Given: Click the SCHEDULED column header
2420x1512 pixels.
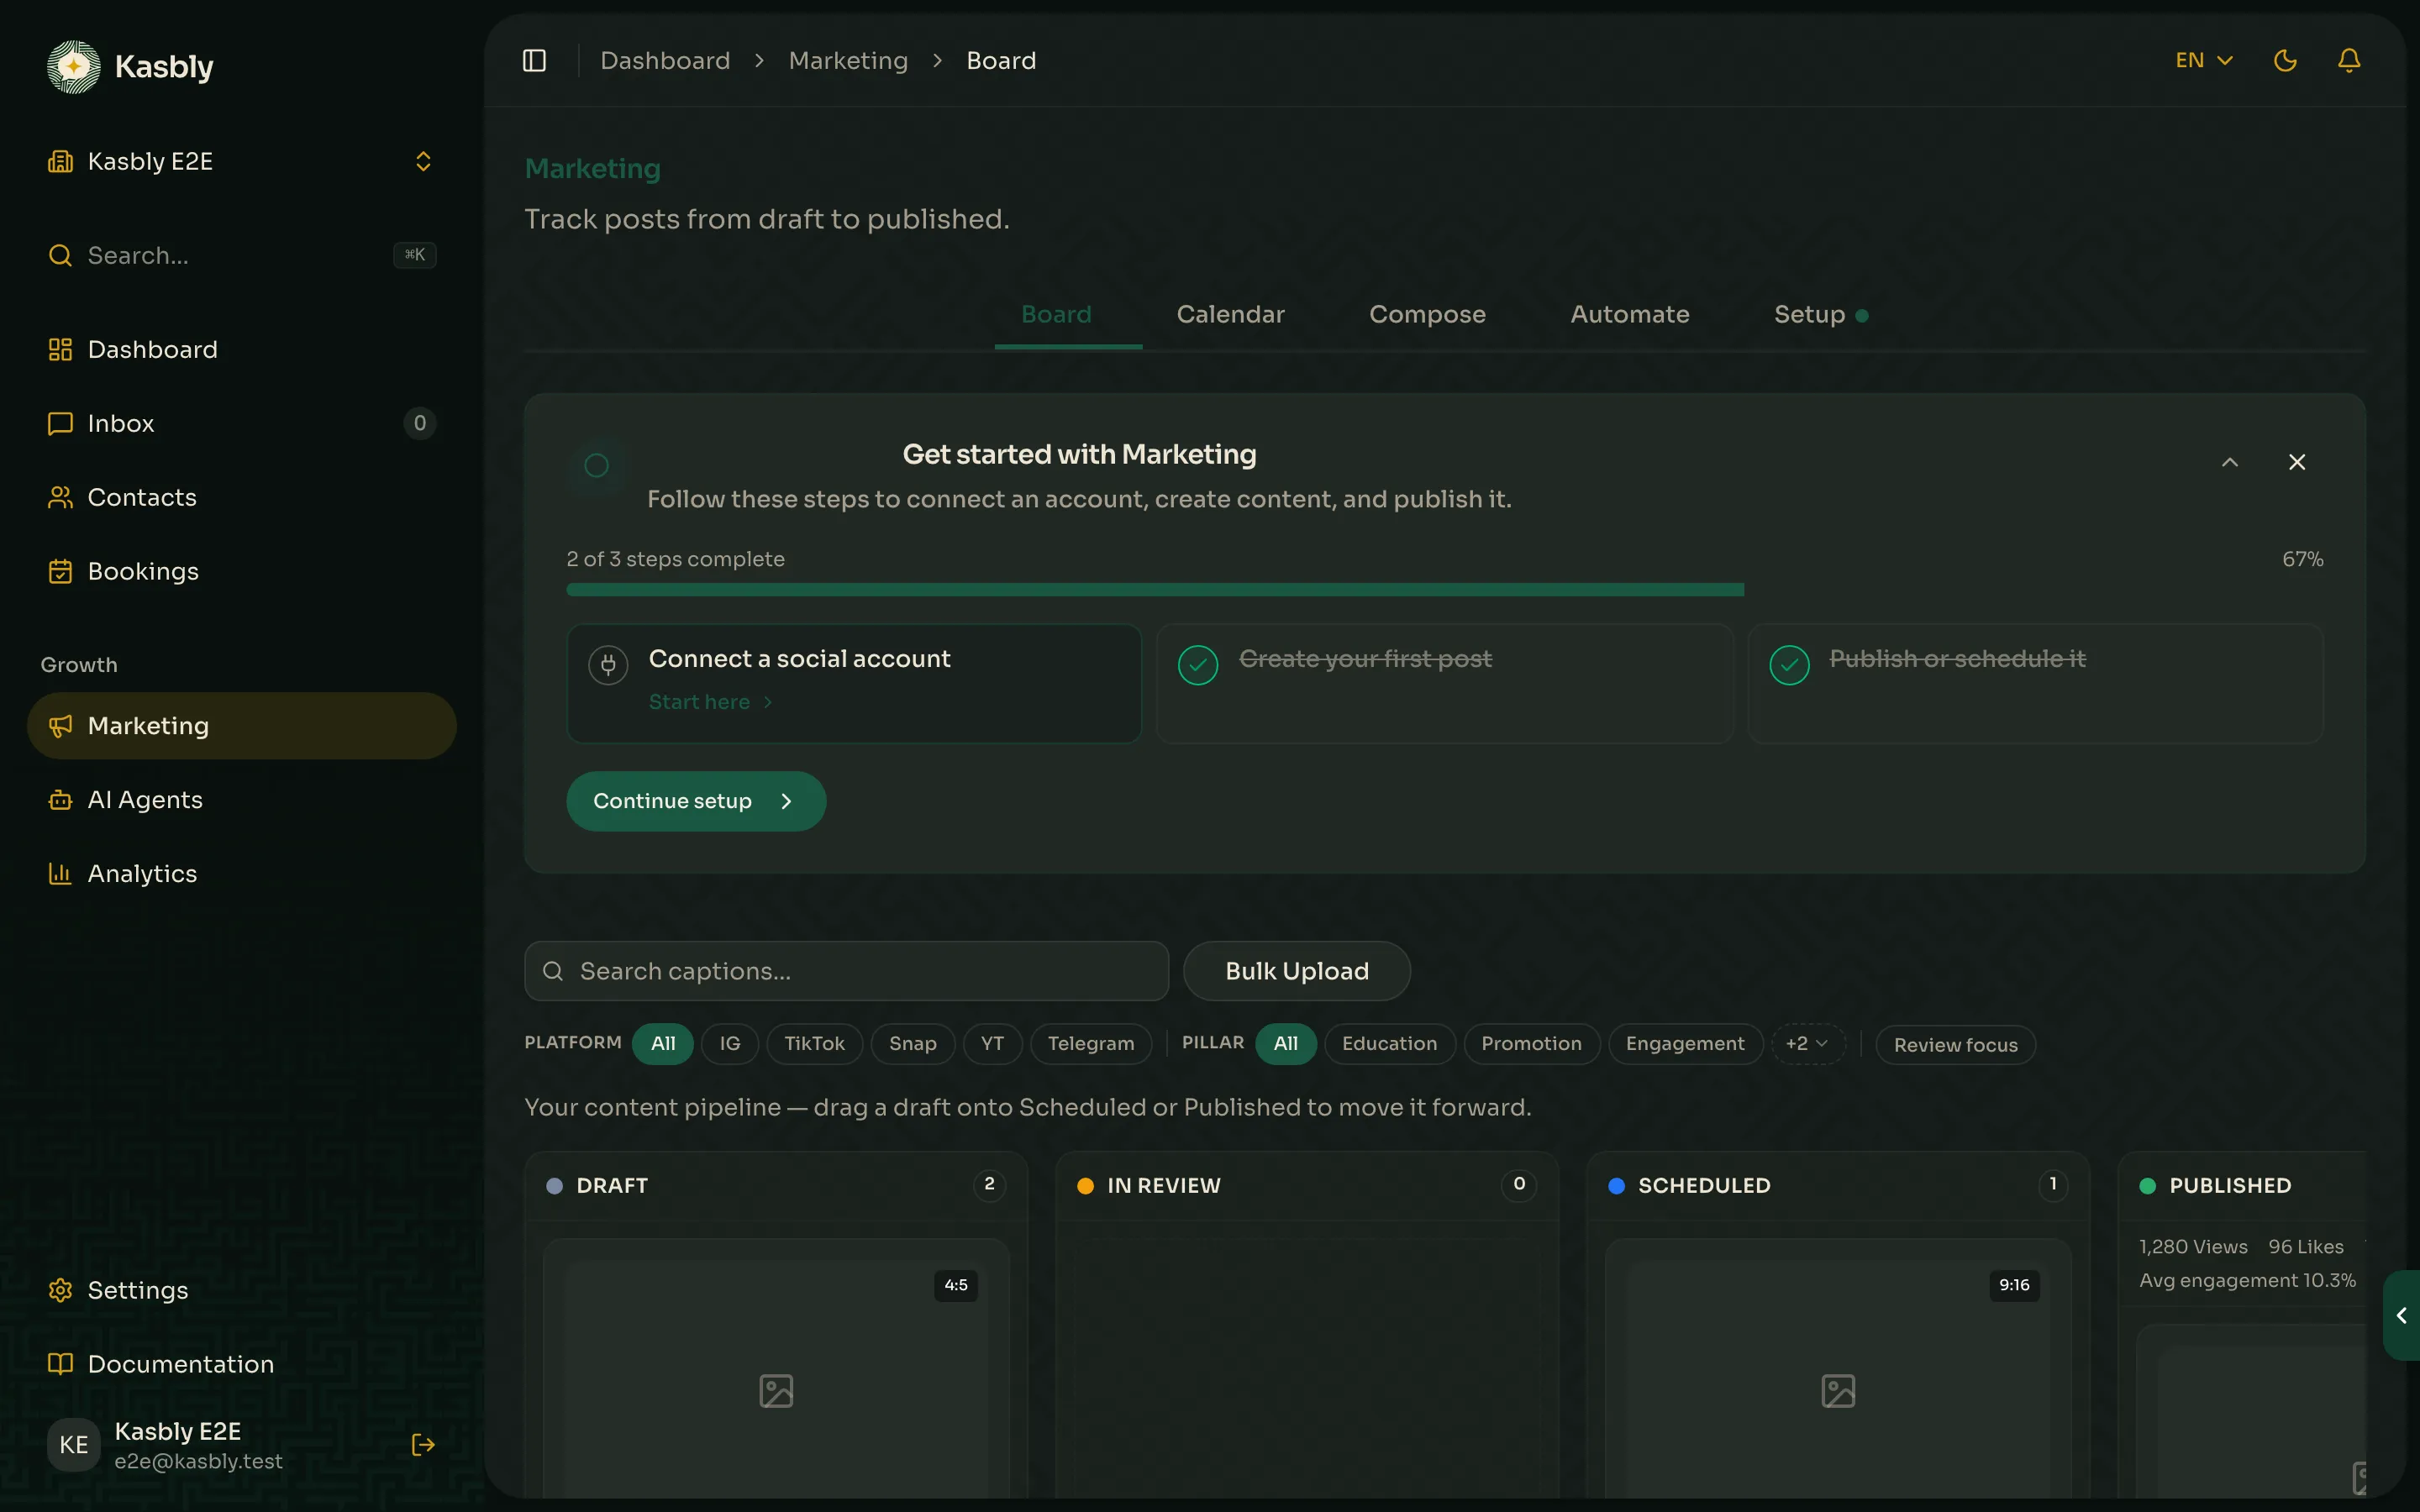Looking at the screenshot, I should (1838, 1186).
